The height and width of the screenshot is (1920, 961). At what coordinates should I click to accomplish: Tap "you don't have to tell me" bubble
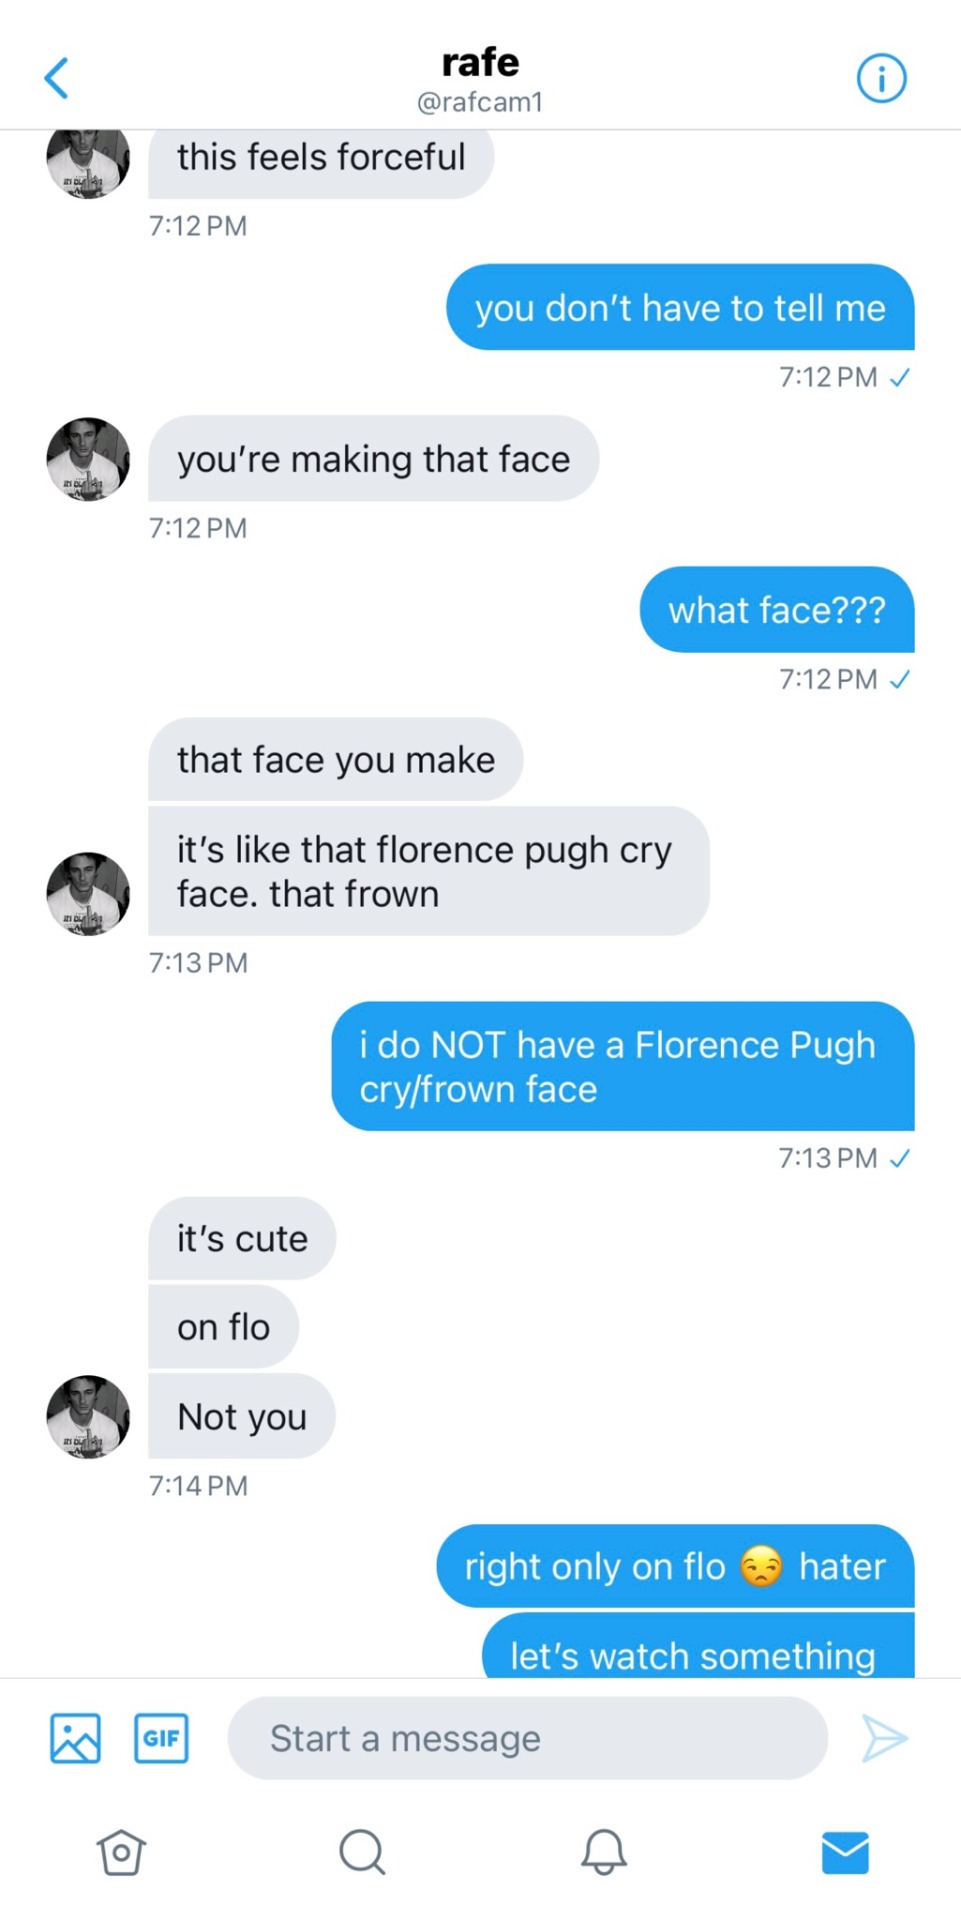tap(680, 308)
